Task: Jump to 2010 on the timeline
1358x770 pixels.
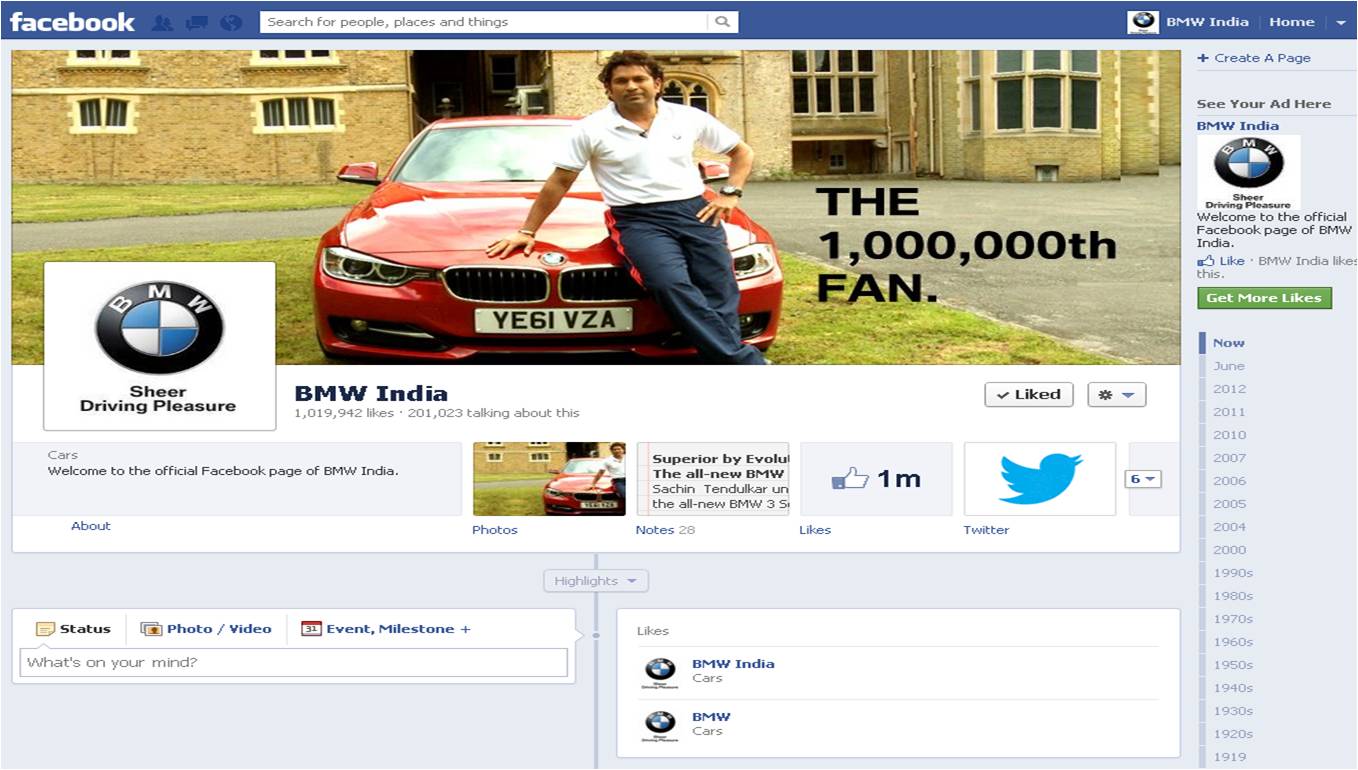Action: 1230,435
